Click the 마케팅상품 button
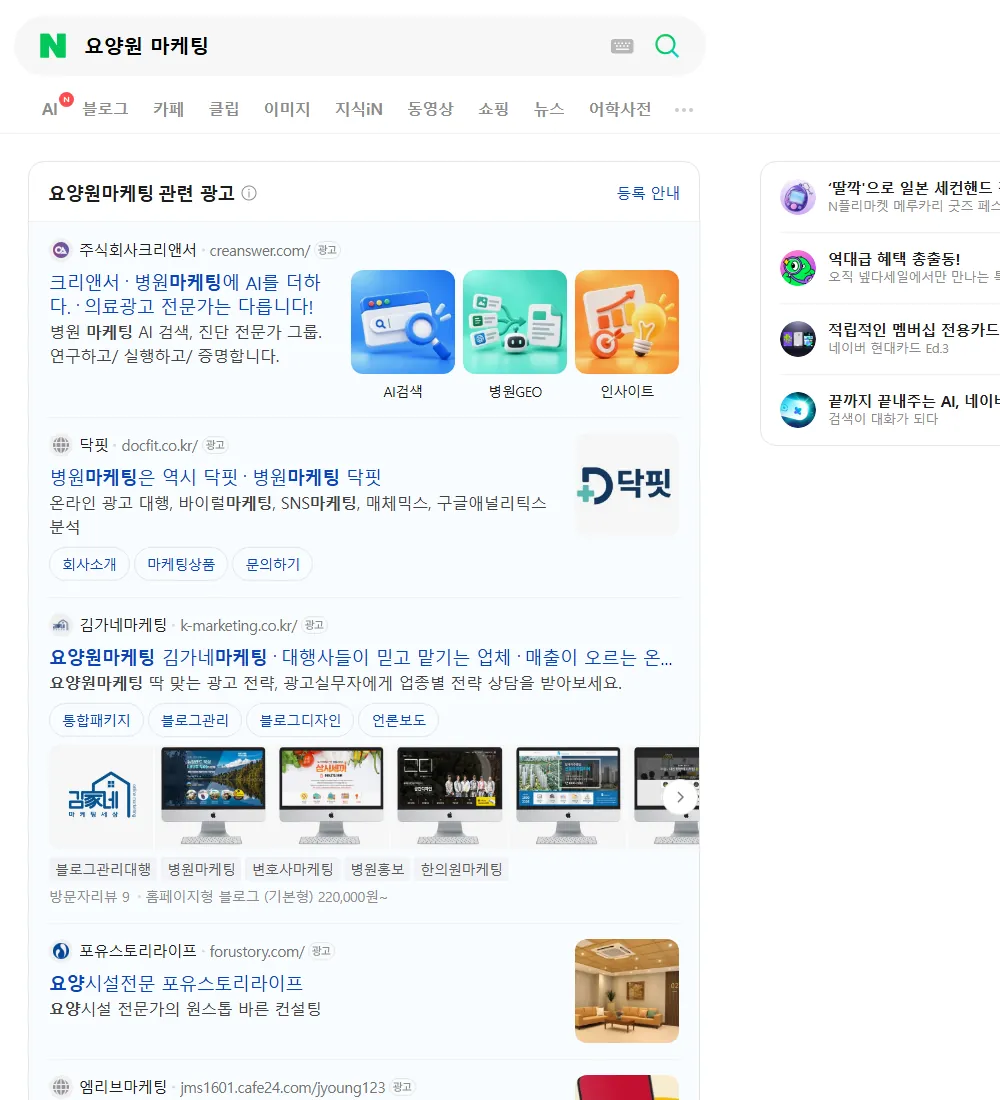This screenshot has width=1000, height=1100. pos(181,564)
